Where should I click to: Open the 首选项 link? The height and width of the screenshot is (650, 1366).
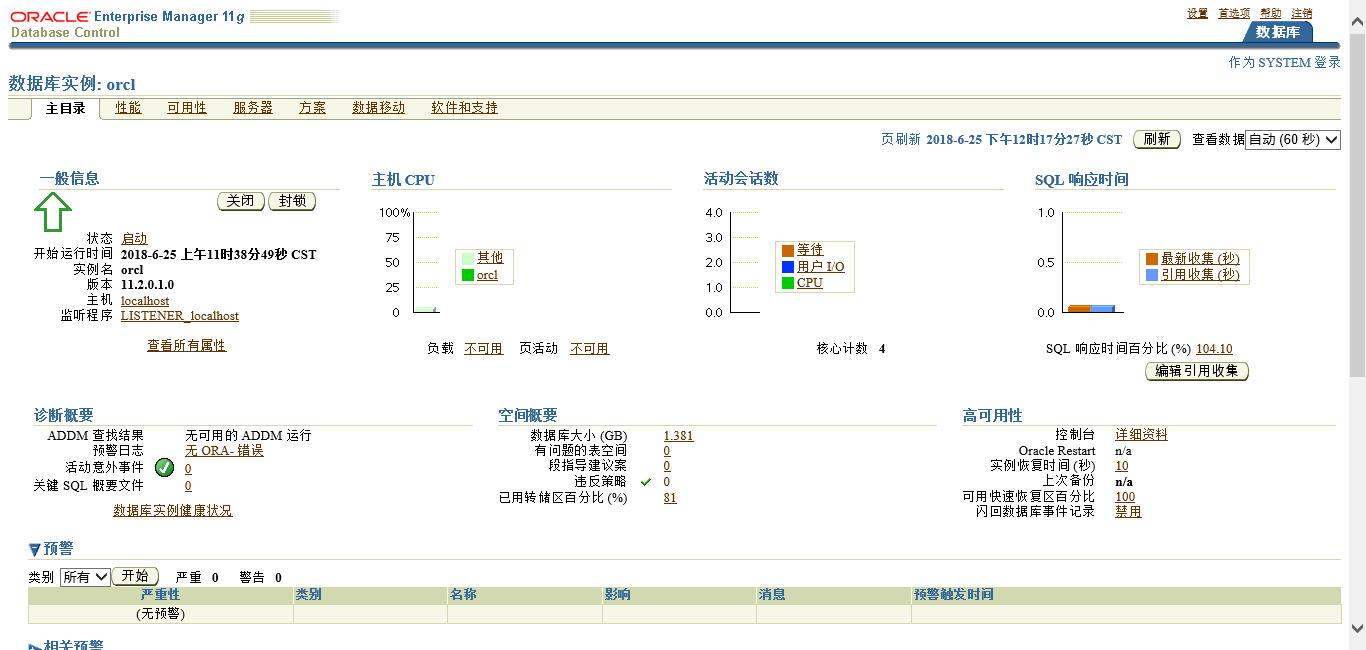pos(1234,13)
